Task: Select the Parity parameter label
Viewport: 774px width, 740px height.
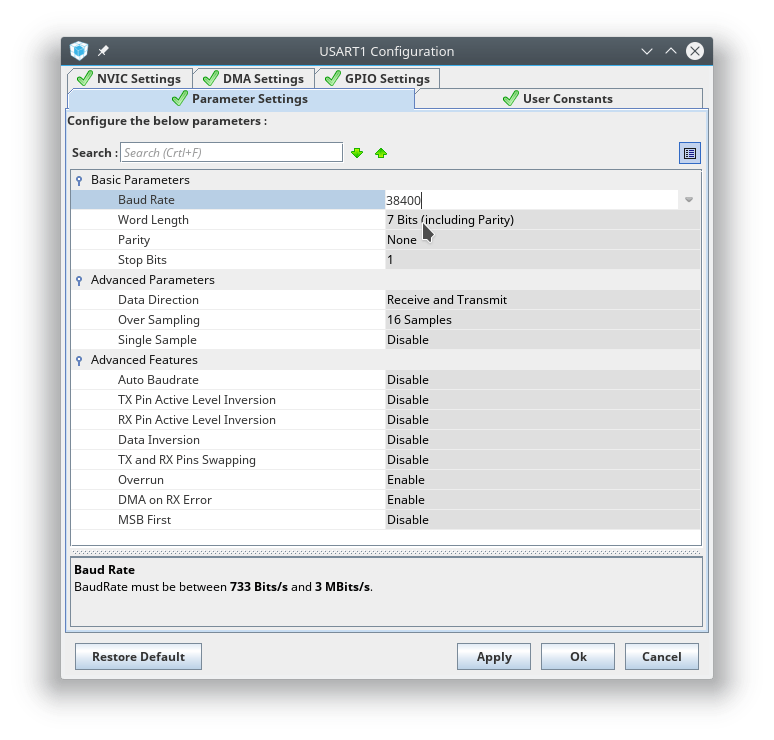Action: pos(134,240)
